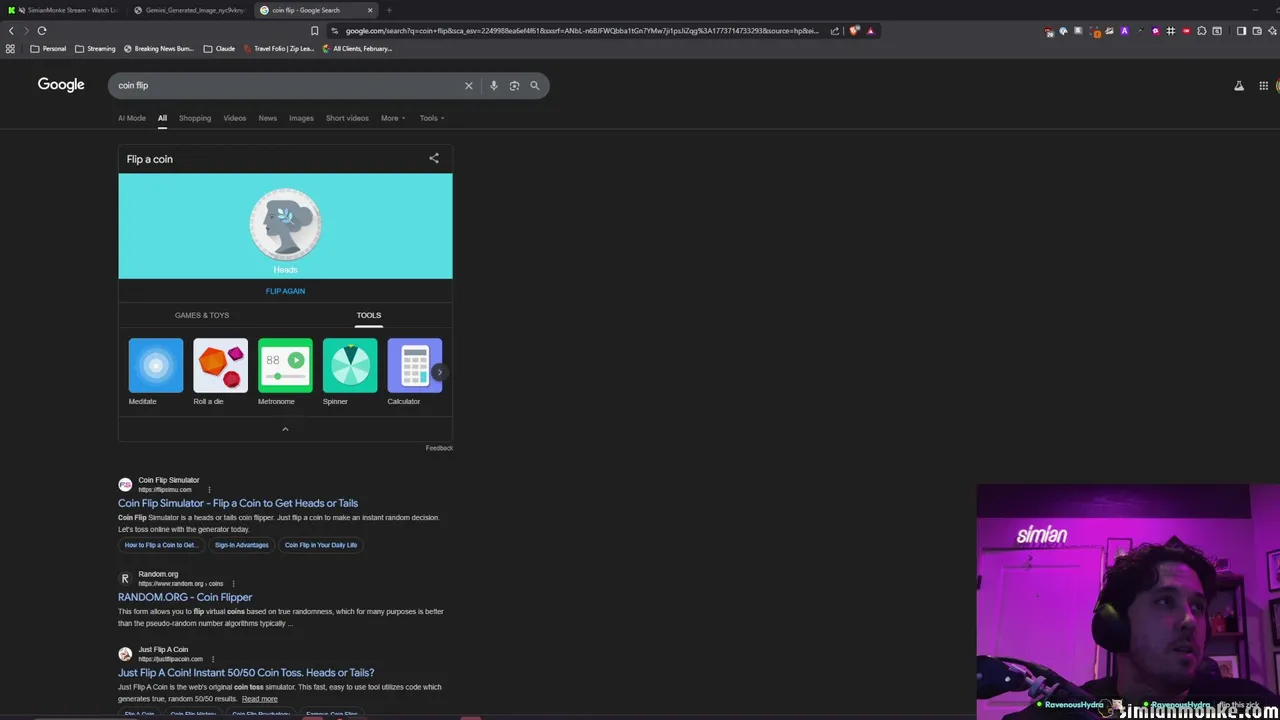Select the TOOLS tab
The height and width of the screenshot is (720, 1280).
pos(369,315)
